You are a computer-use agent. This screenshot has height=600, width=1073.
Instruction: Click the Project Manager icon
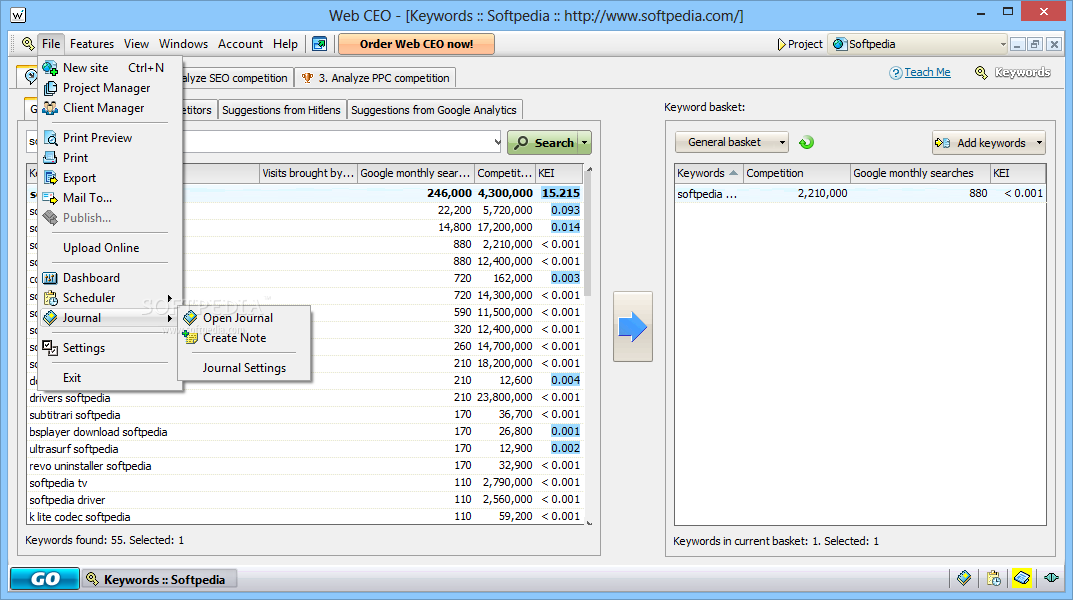pos(50,88)
